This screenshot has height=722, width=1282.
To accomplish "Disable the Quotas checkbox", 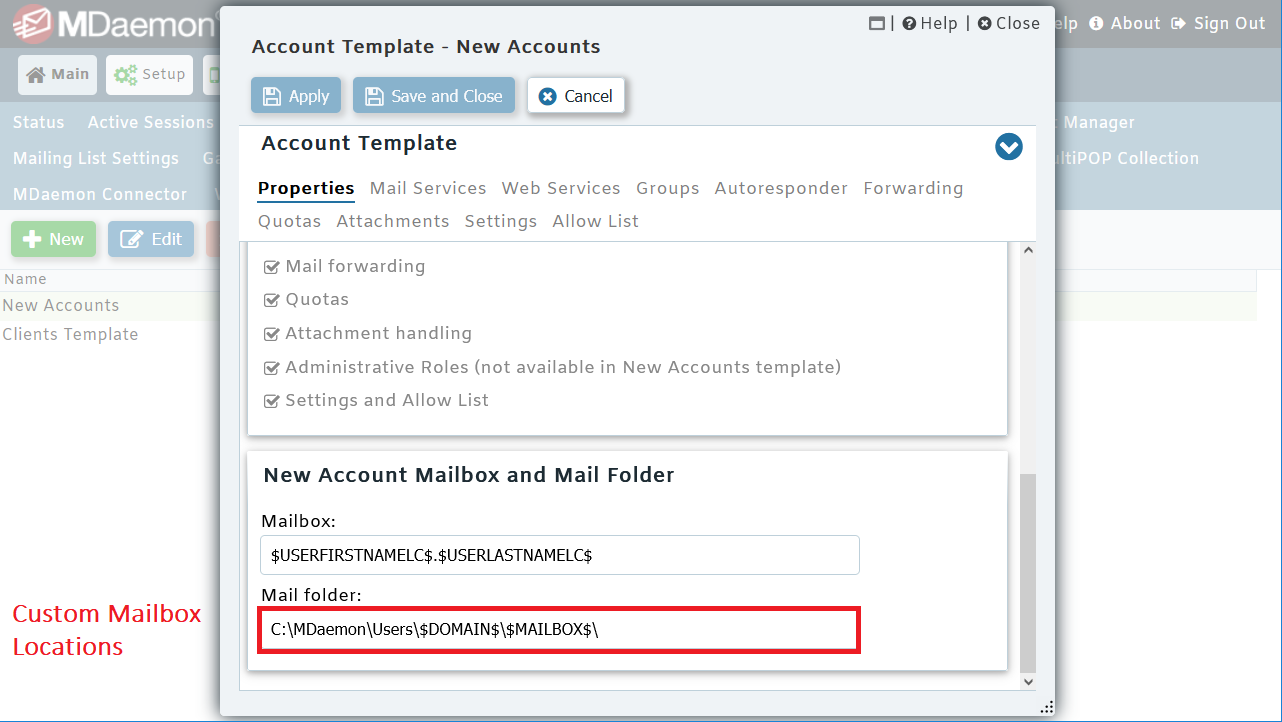I will point(271,299).
